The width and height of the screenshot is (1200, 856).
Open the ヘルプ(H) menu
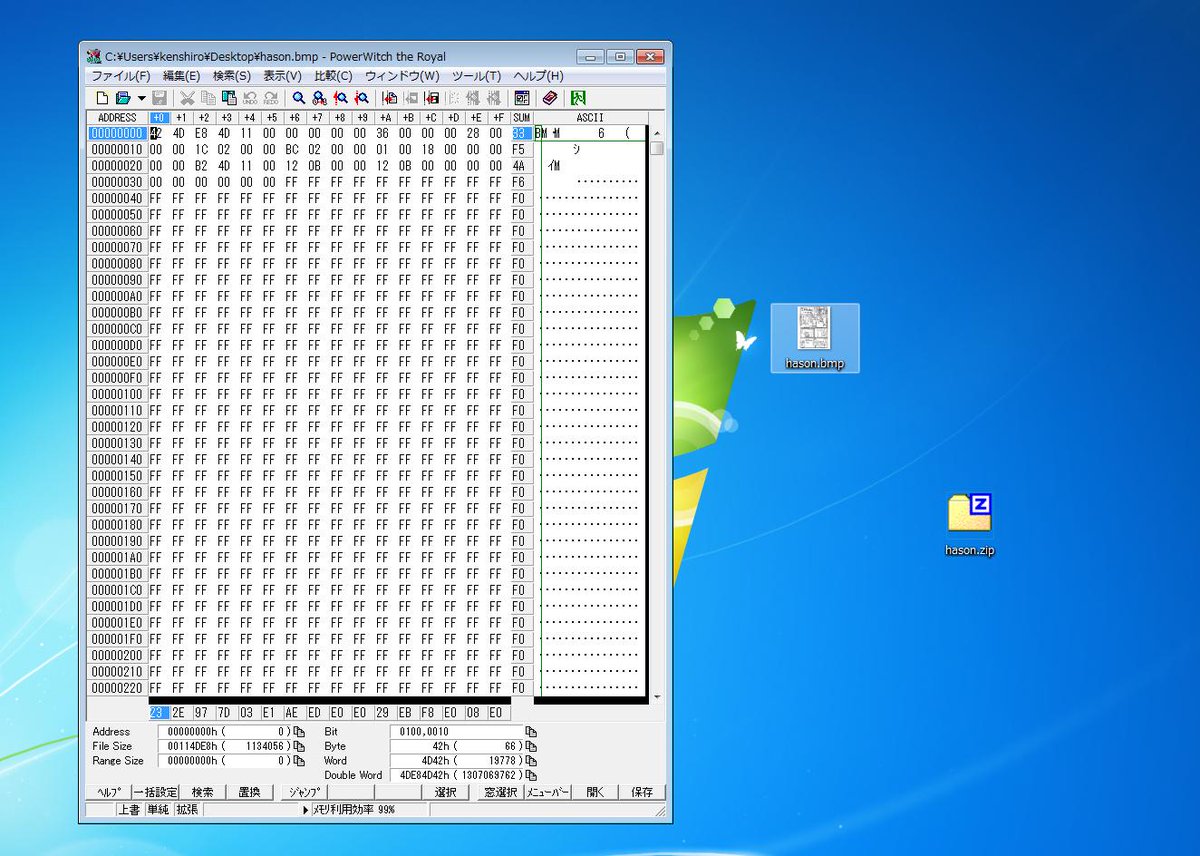[x=539, y=76]
